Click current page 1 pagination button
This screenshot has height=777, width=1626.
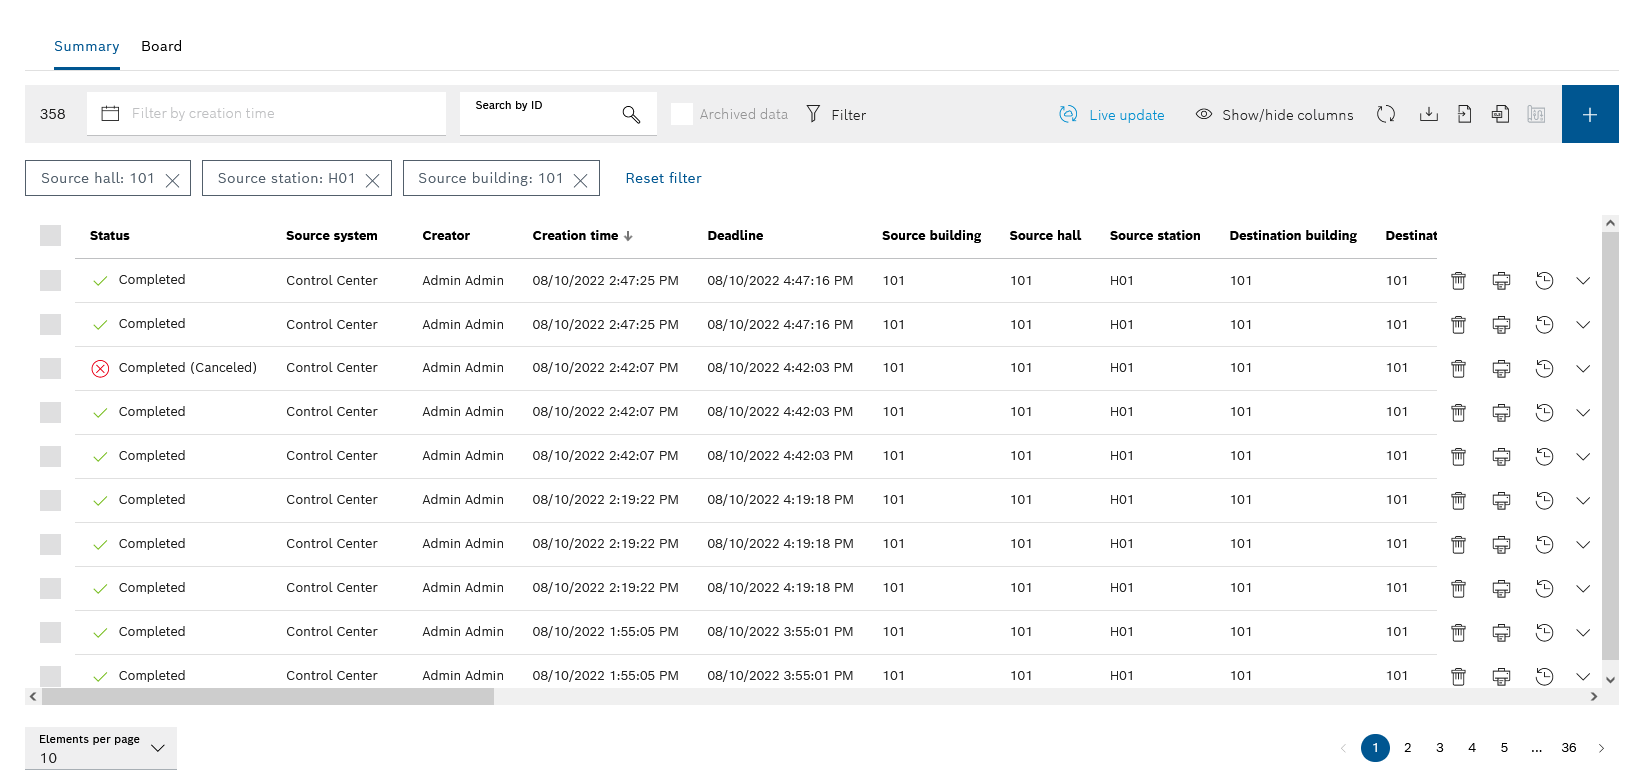[1375, 748]
